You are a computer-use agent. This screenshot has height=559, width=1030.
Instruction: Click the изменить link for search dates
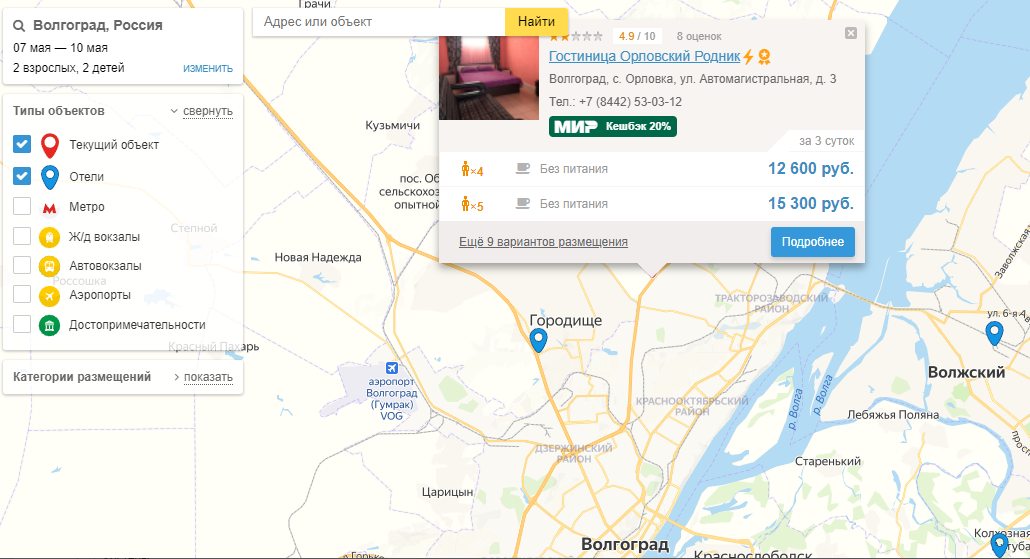208,68
